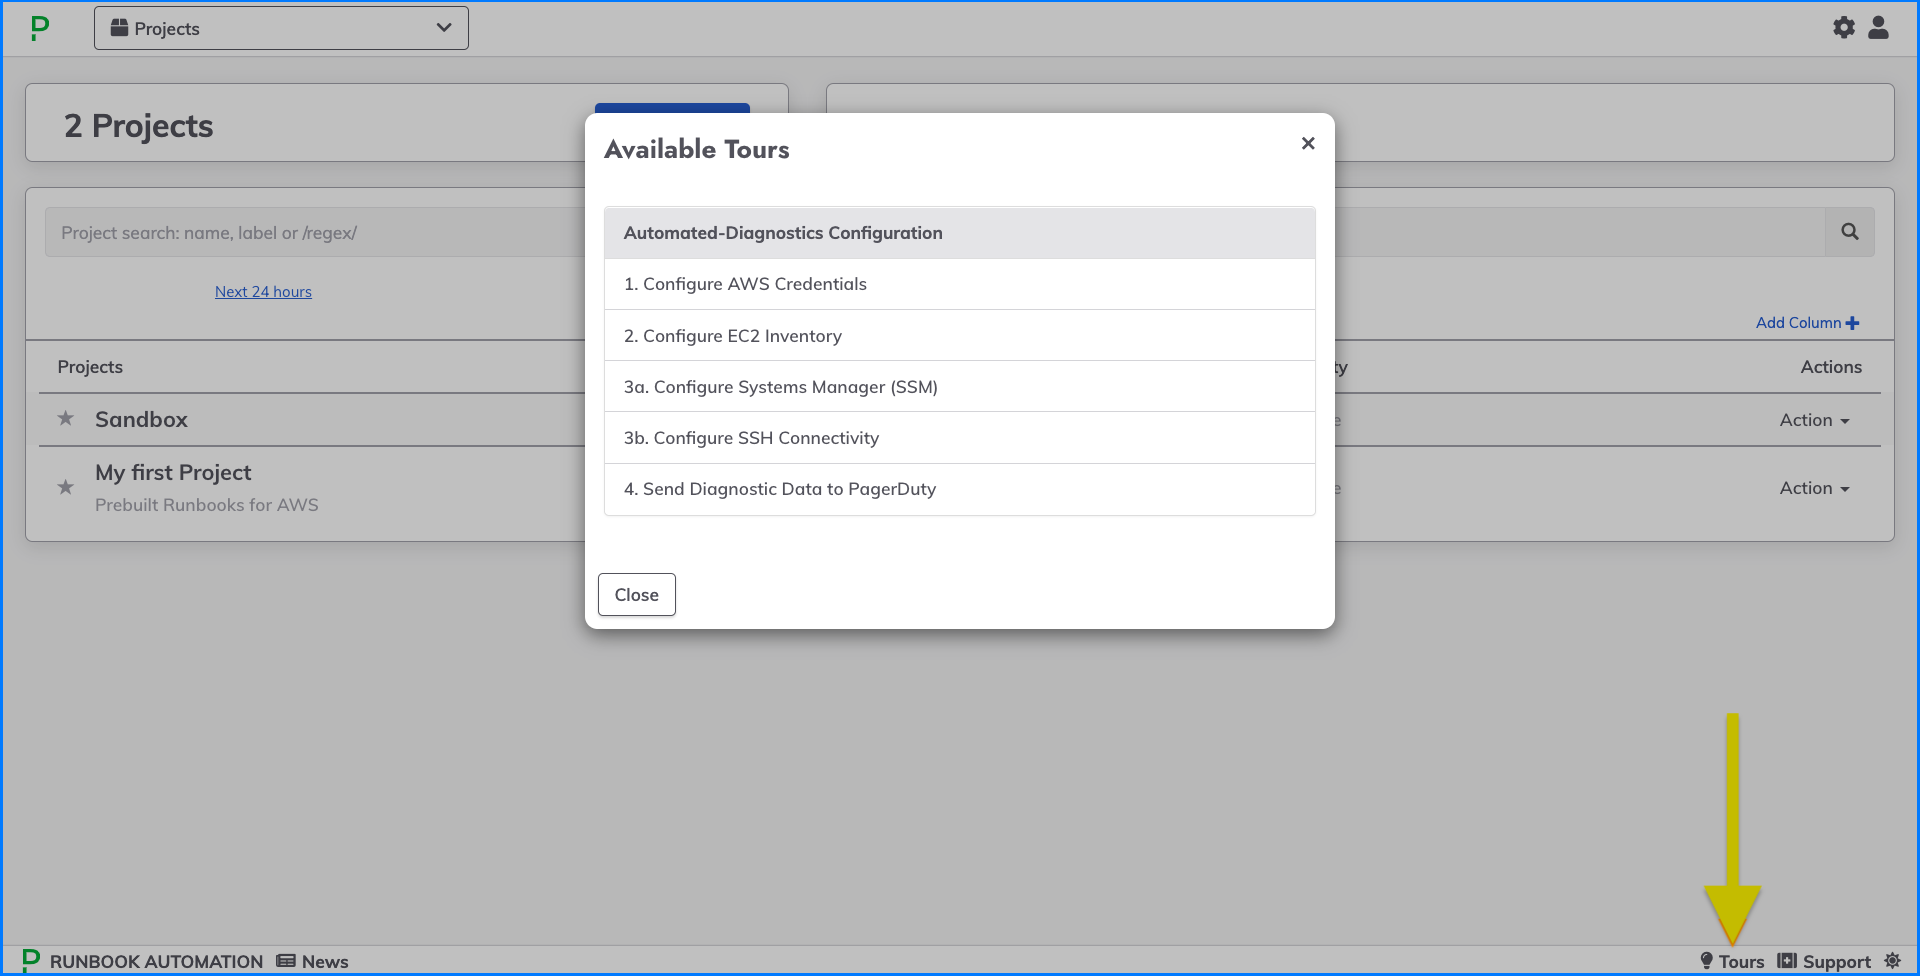Image resolution: width=1920 pixels, height=976 pixels.
Task: Close the Available Tours dialog with X
Action: coord(1308,143)
